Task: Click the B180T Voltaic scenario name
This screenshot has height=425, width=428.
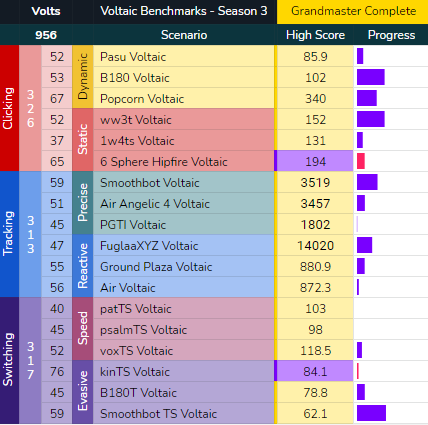Action: pyautogui.click(x=138, y=393)
